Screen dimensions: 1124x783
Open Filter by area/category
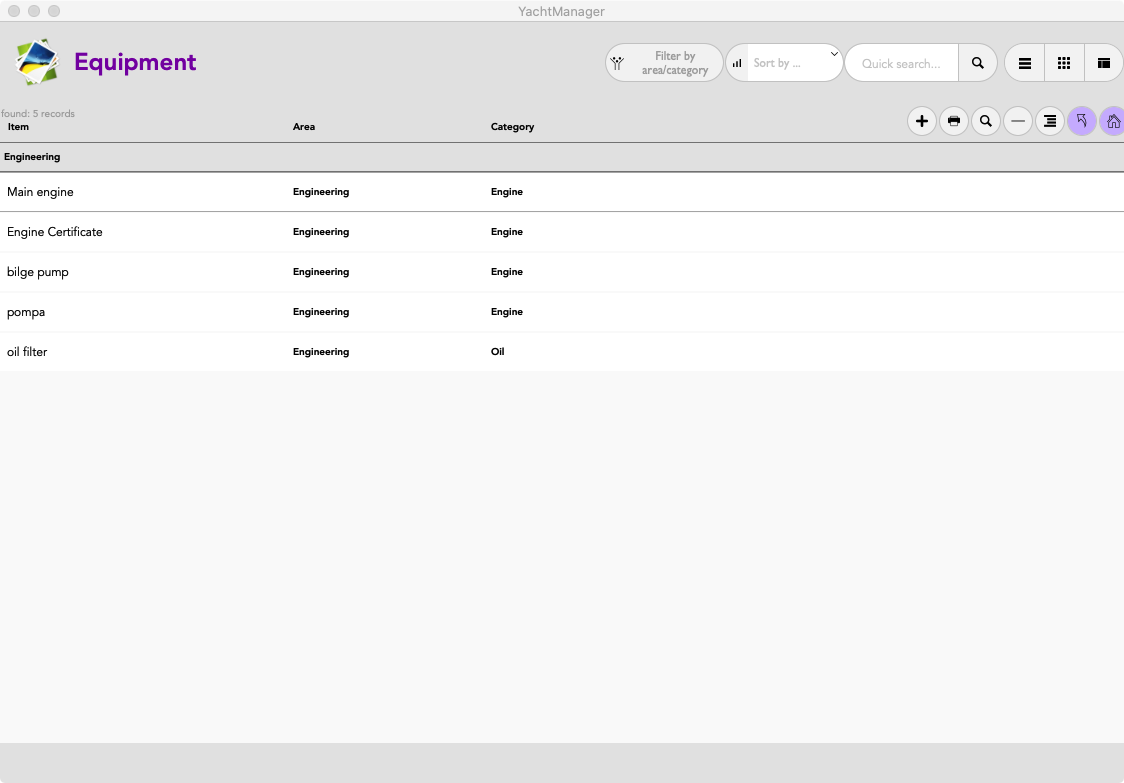(664, 63)
